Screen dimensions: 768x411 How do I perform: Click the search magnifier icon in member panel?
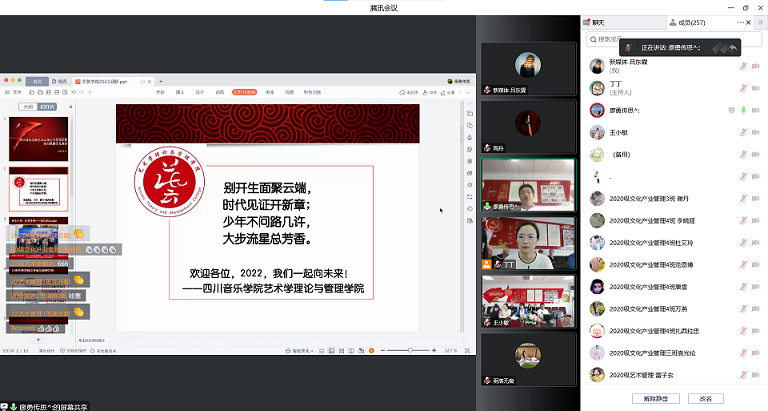[x=592, y=40]
